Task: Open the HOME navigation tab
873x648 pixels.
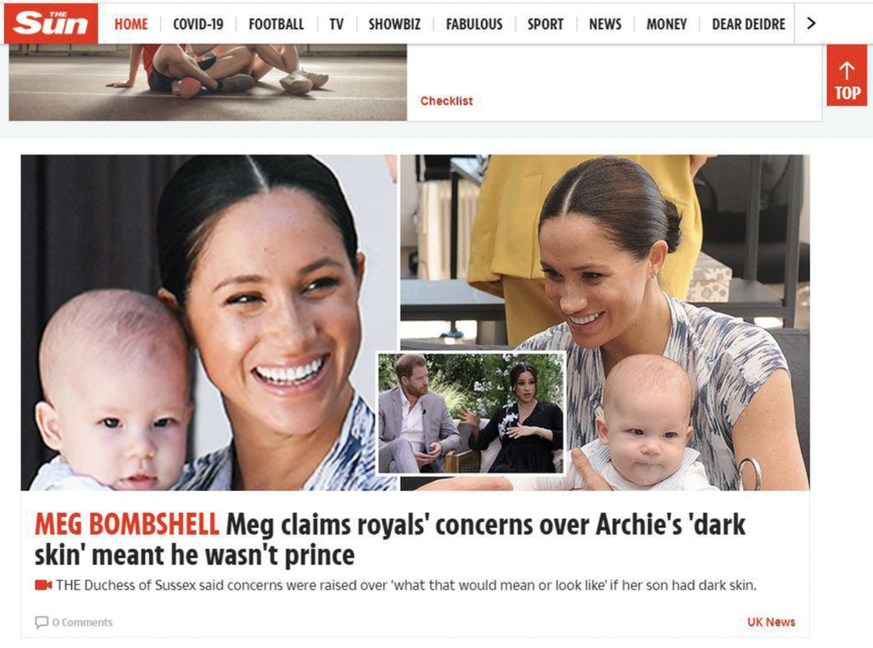Action: tap(131, 24)
